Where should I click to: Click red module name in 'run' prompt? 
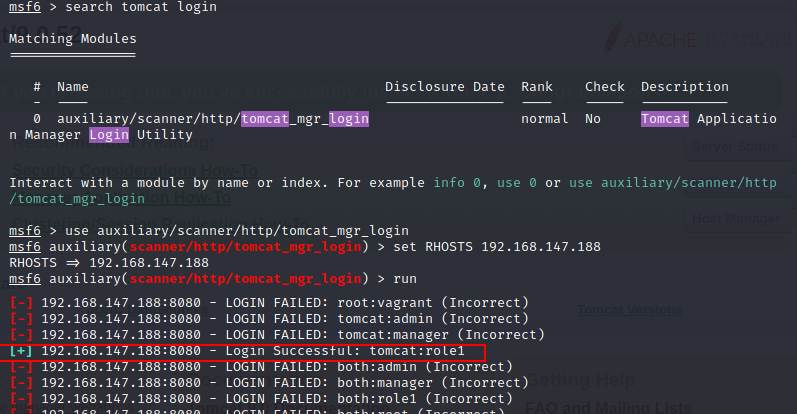coord(246,279)
